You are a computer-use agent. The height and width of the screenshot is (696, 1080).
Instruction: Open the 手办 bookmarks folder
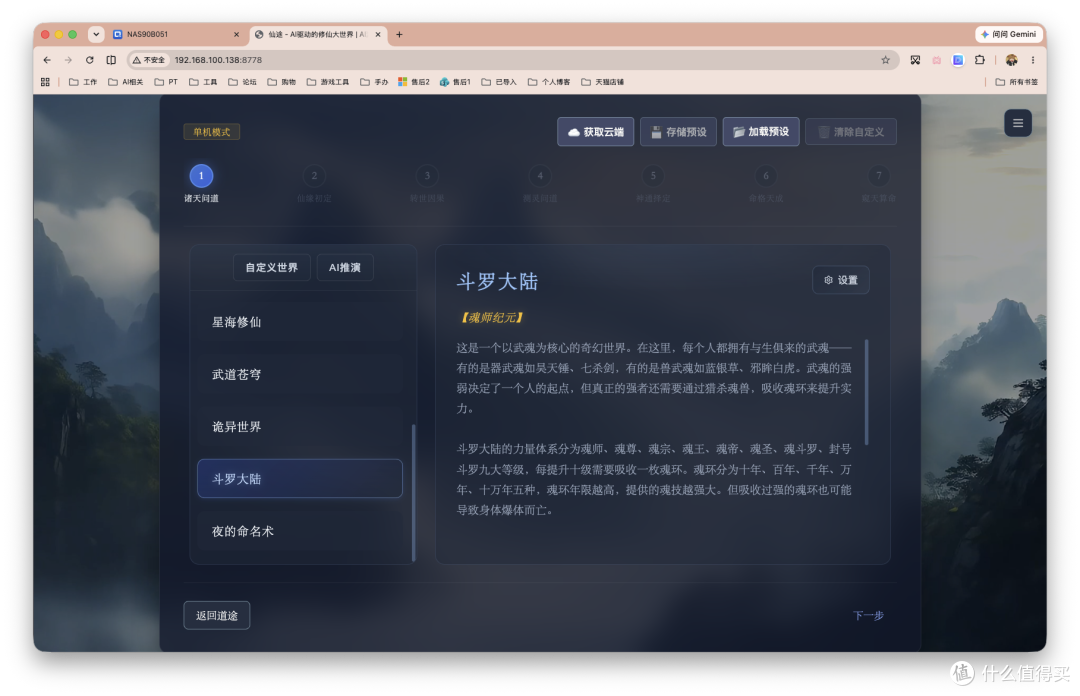pos(374,82)
